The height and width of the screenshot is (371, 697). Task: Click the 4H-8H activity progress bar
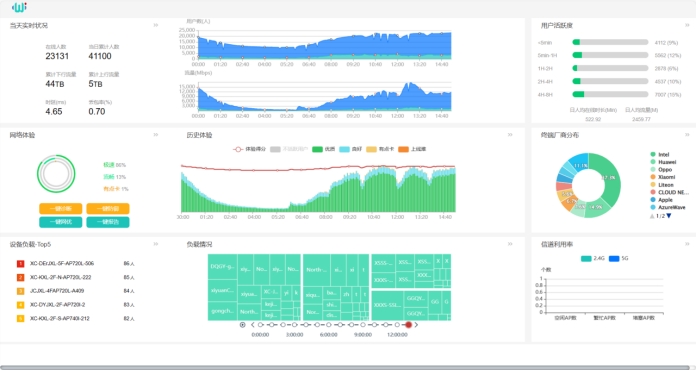click(x=610, y=94)
